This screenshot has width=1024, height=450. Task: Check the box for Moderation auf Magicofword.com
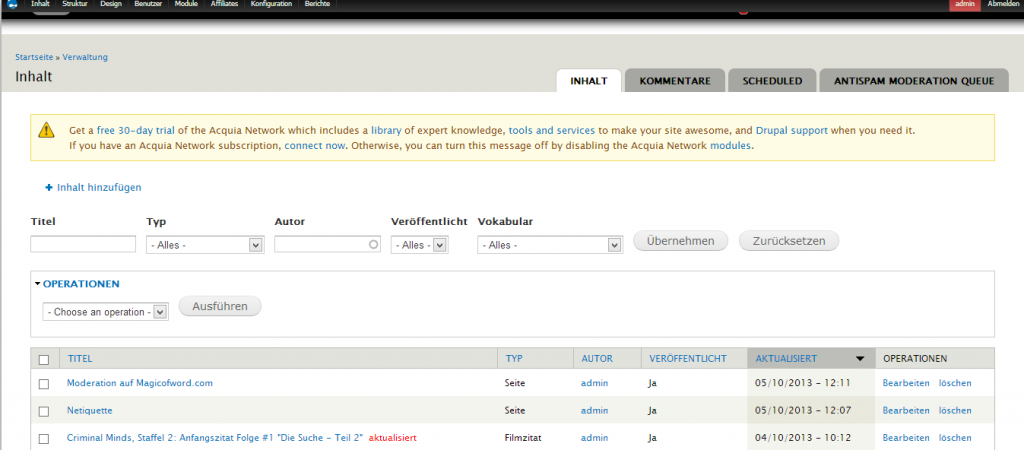coord(43,383)
